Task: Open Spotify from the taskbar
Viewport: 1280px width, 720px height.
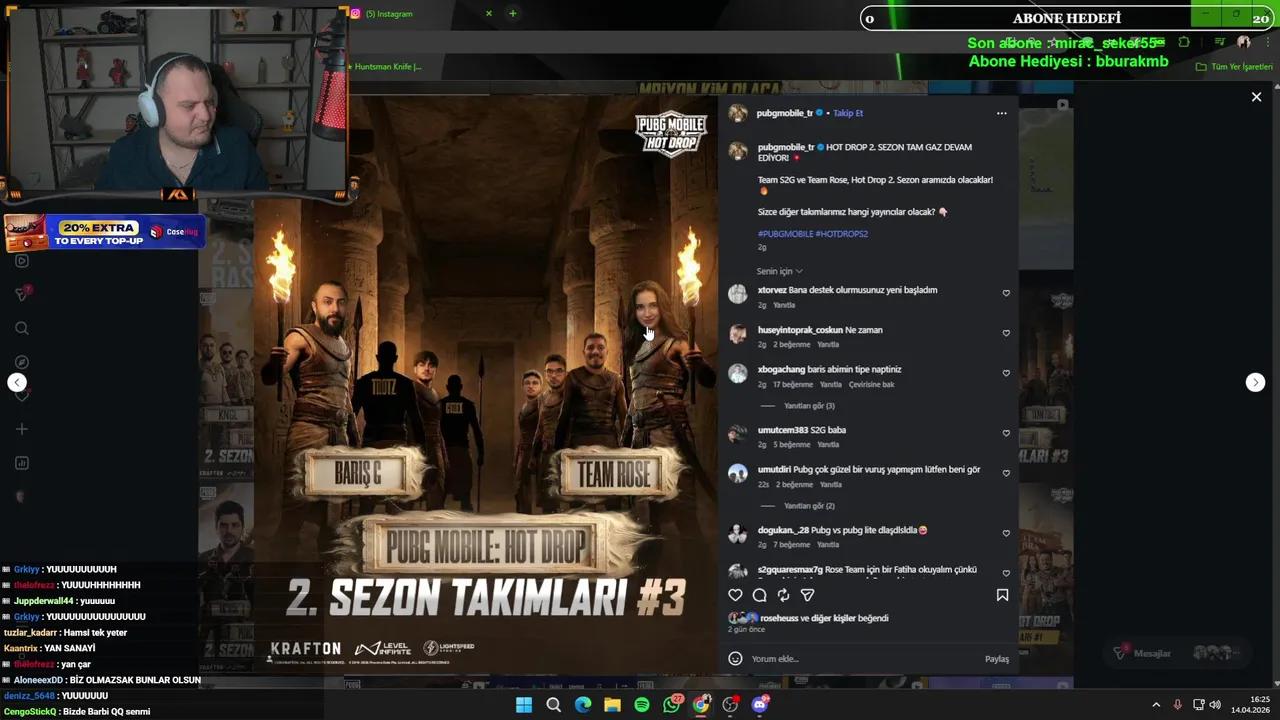Action: click(642, 705)
